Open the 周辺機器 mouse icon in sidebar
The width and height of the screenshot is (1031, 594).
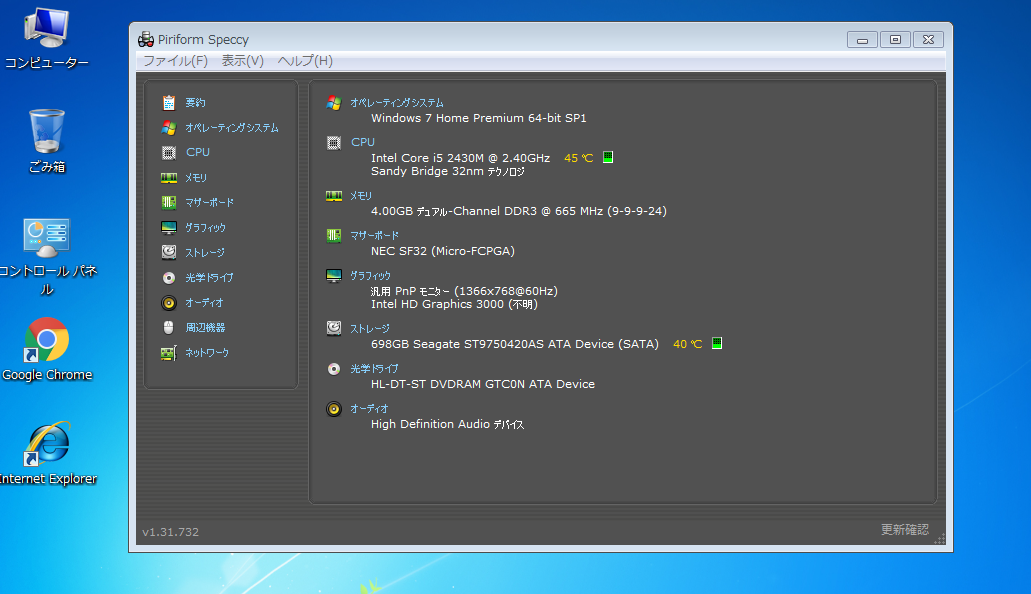(x=168, y=328)
